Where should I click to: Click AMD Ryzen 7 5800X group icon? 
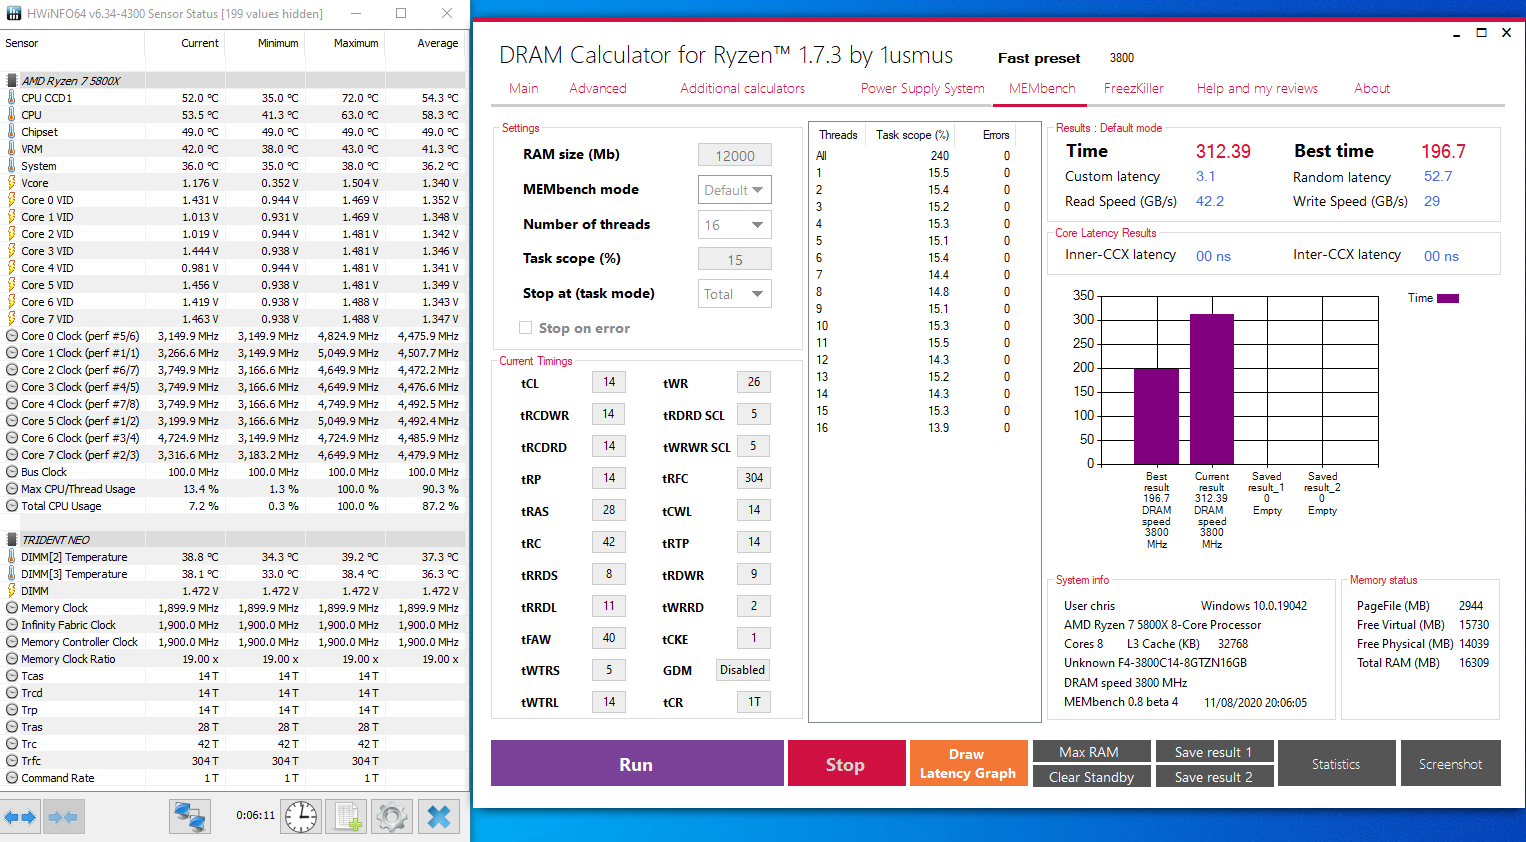[12, 81]
